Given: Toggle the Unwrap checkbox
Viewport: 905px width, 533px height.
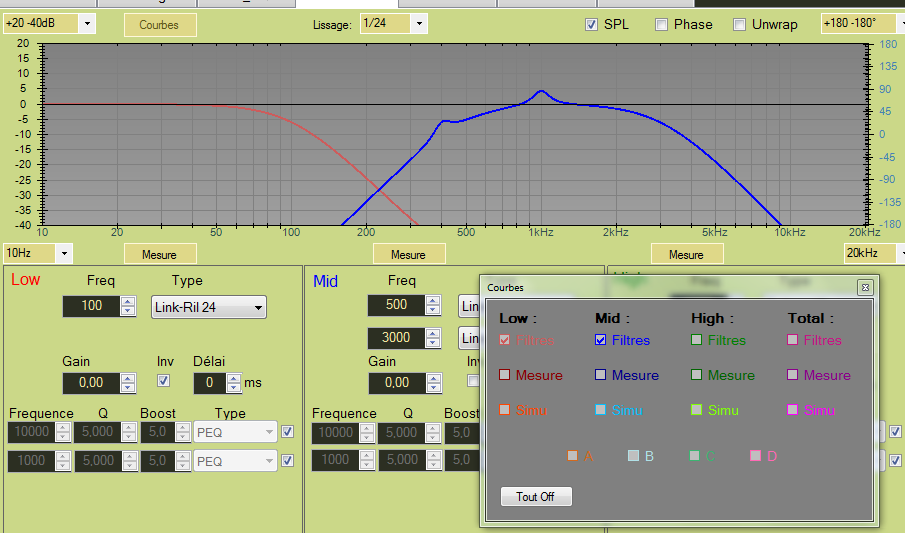Looking at the screenshot, I should tap(740, 24).
